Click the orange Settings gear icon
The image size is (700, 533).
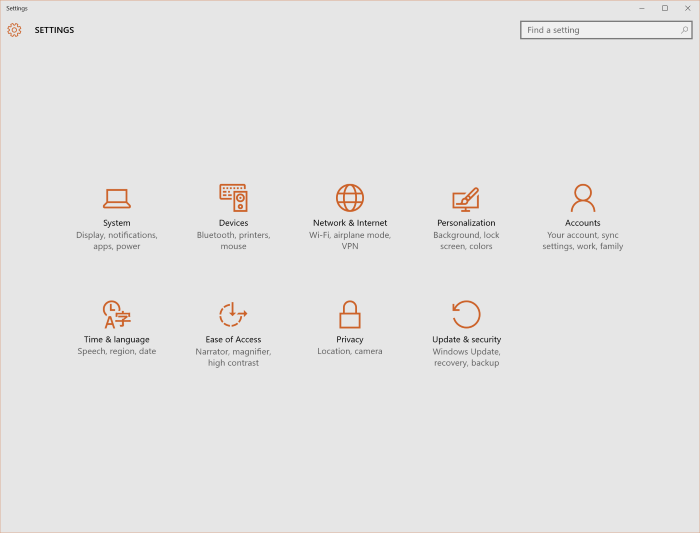[14, 30]
